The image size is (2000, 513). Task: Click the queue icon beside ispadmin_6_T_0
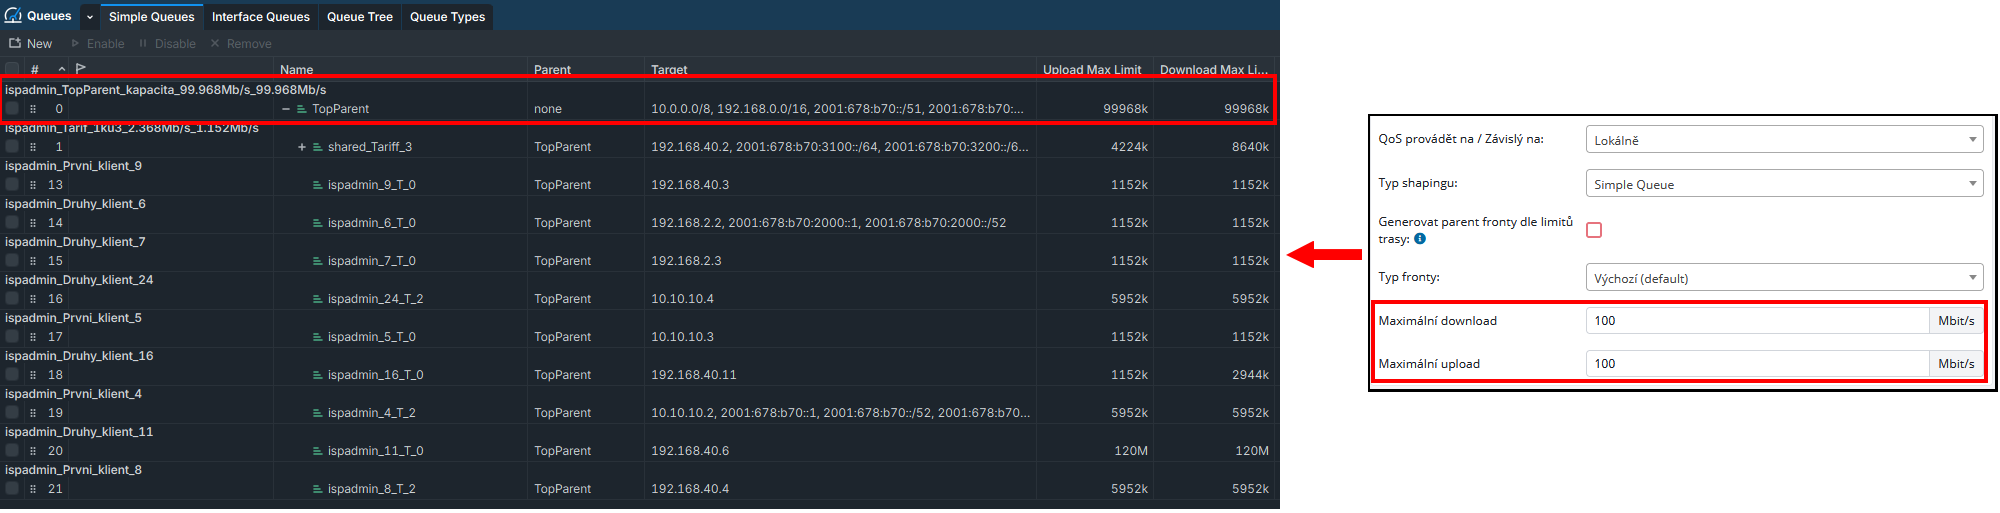(x=318, y=223)
